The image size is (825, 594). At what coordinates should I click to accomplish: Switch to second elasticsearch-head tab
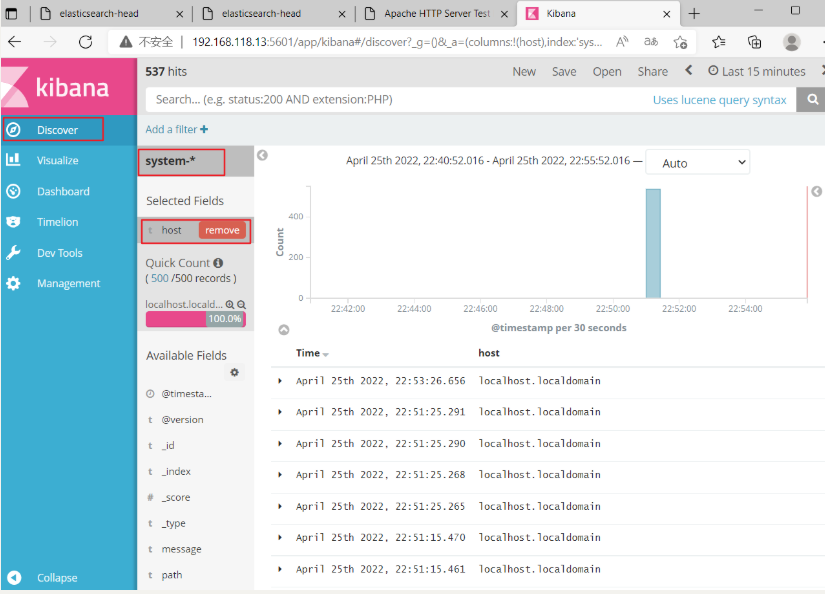261,14
